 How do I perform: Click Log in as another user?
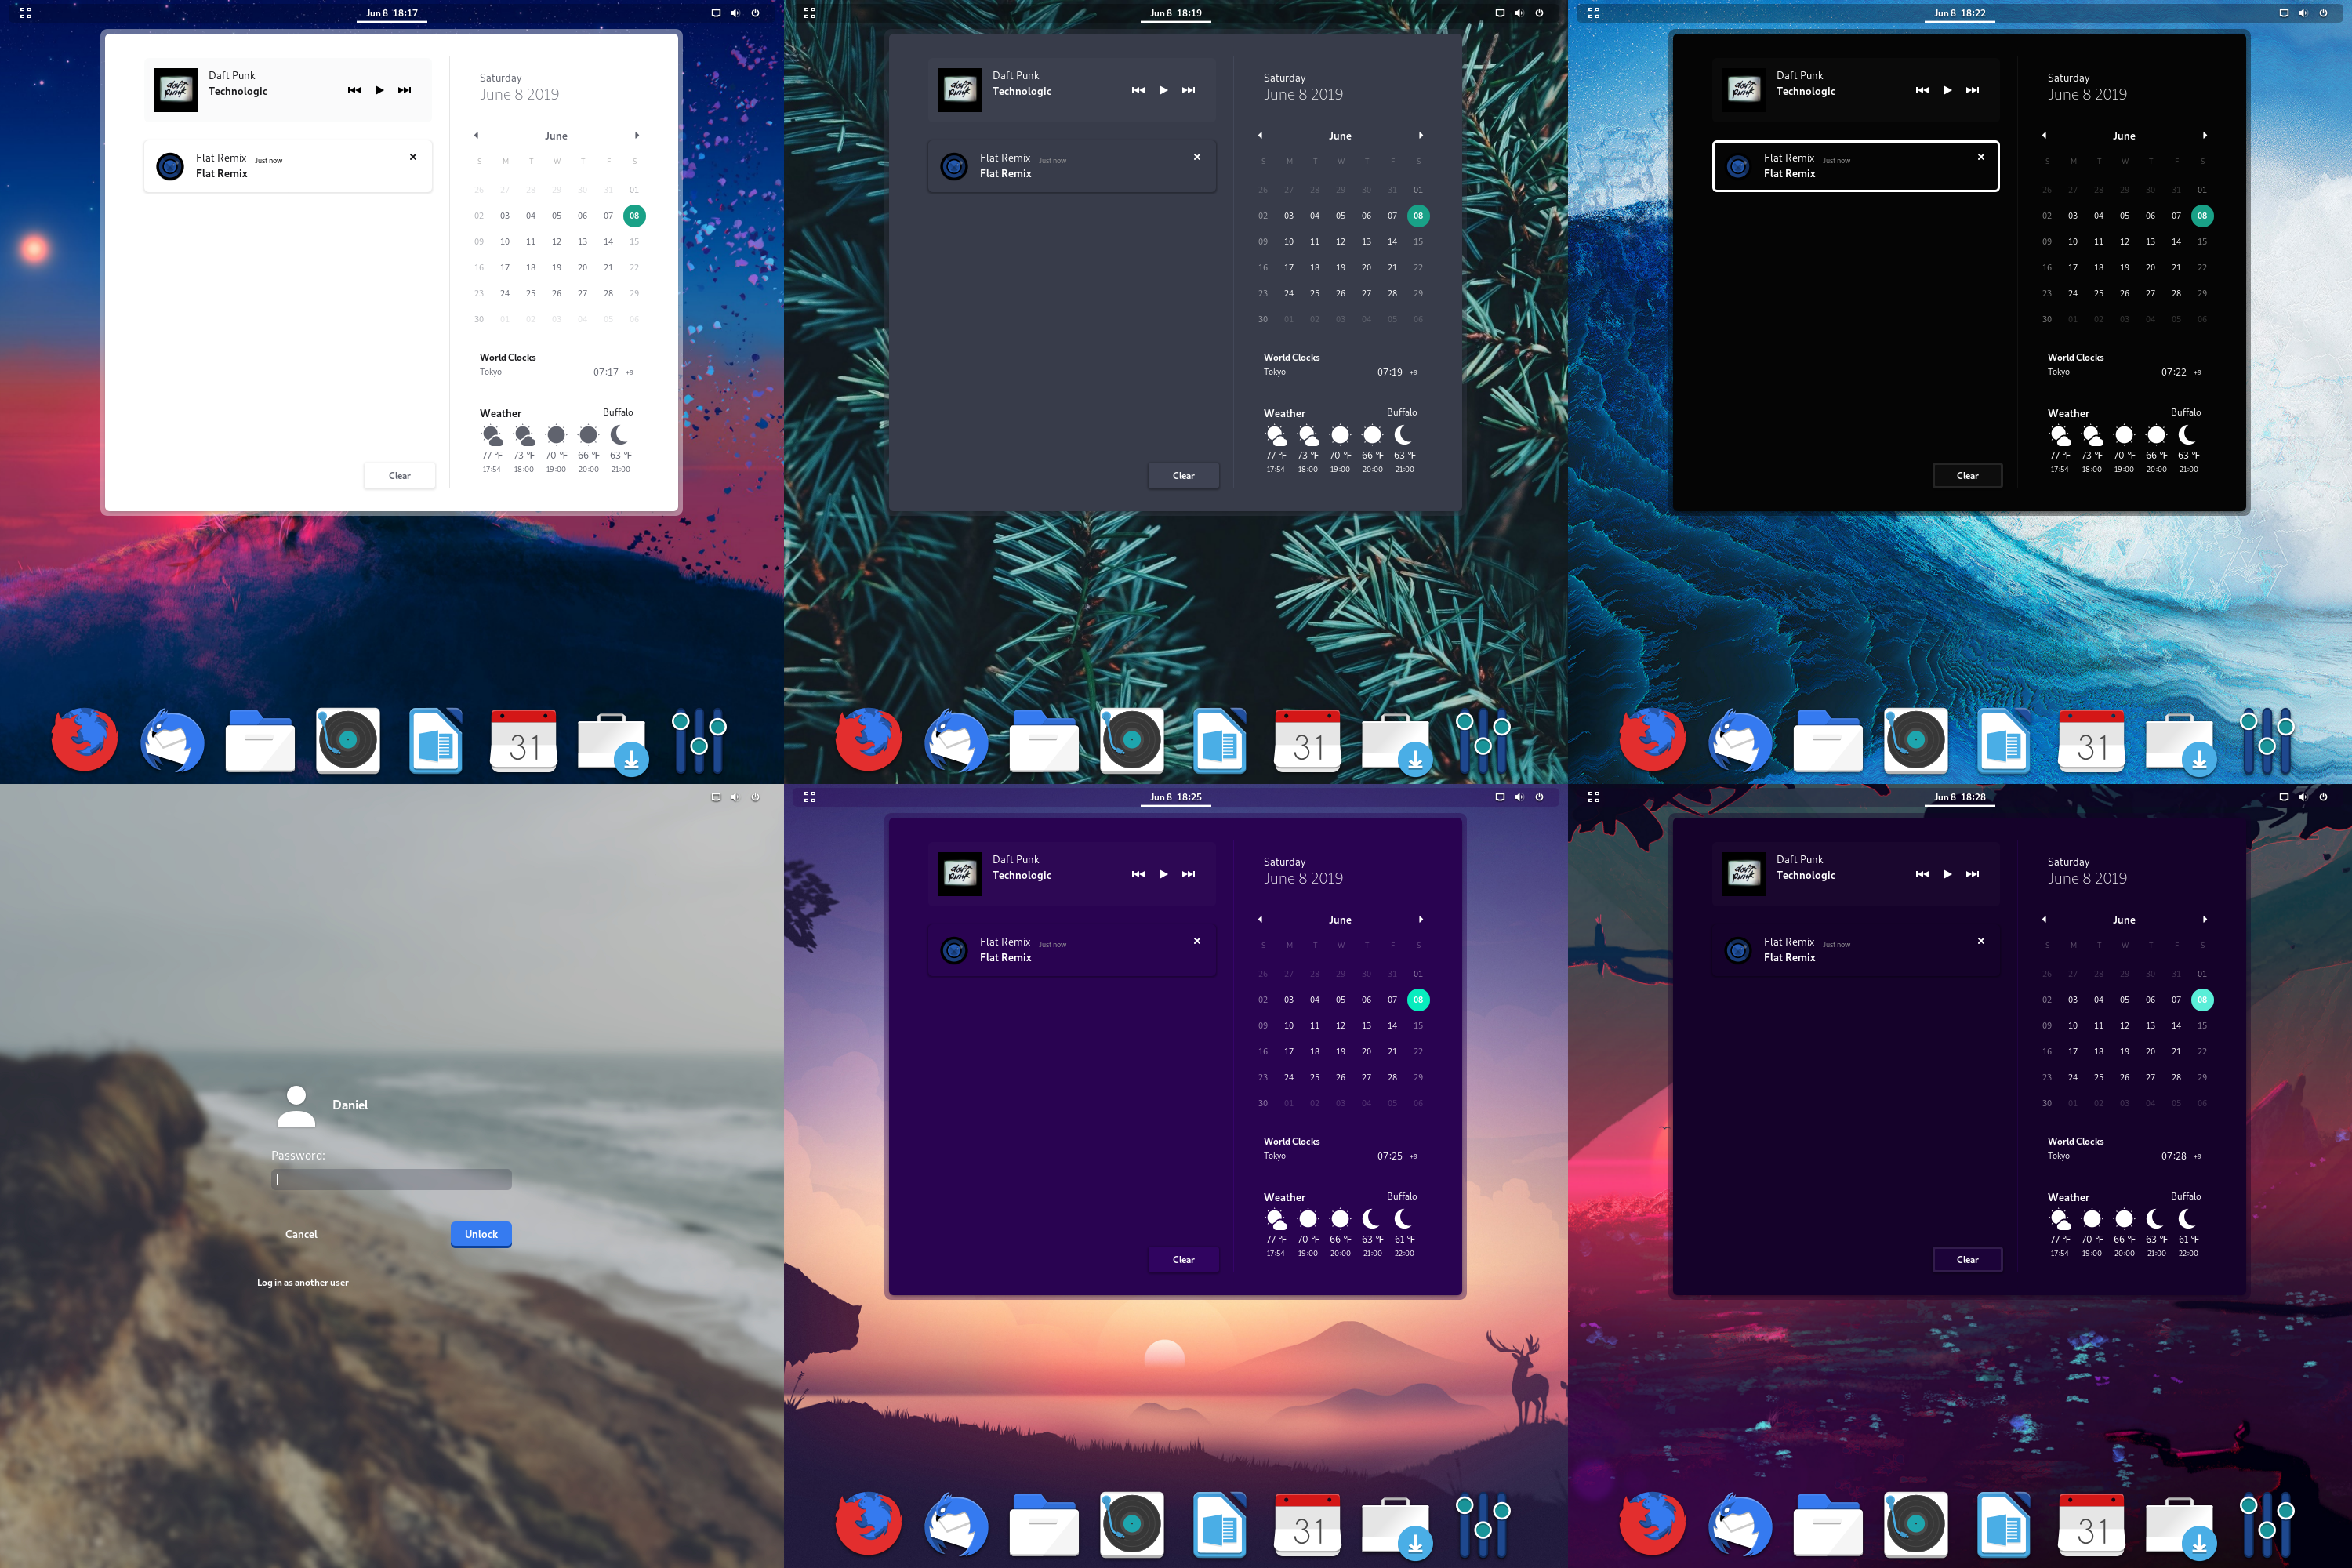(x=302, y=1281)
